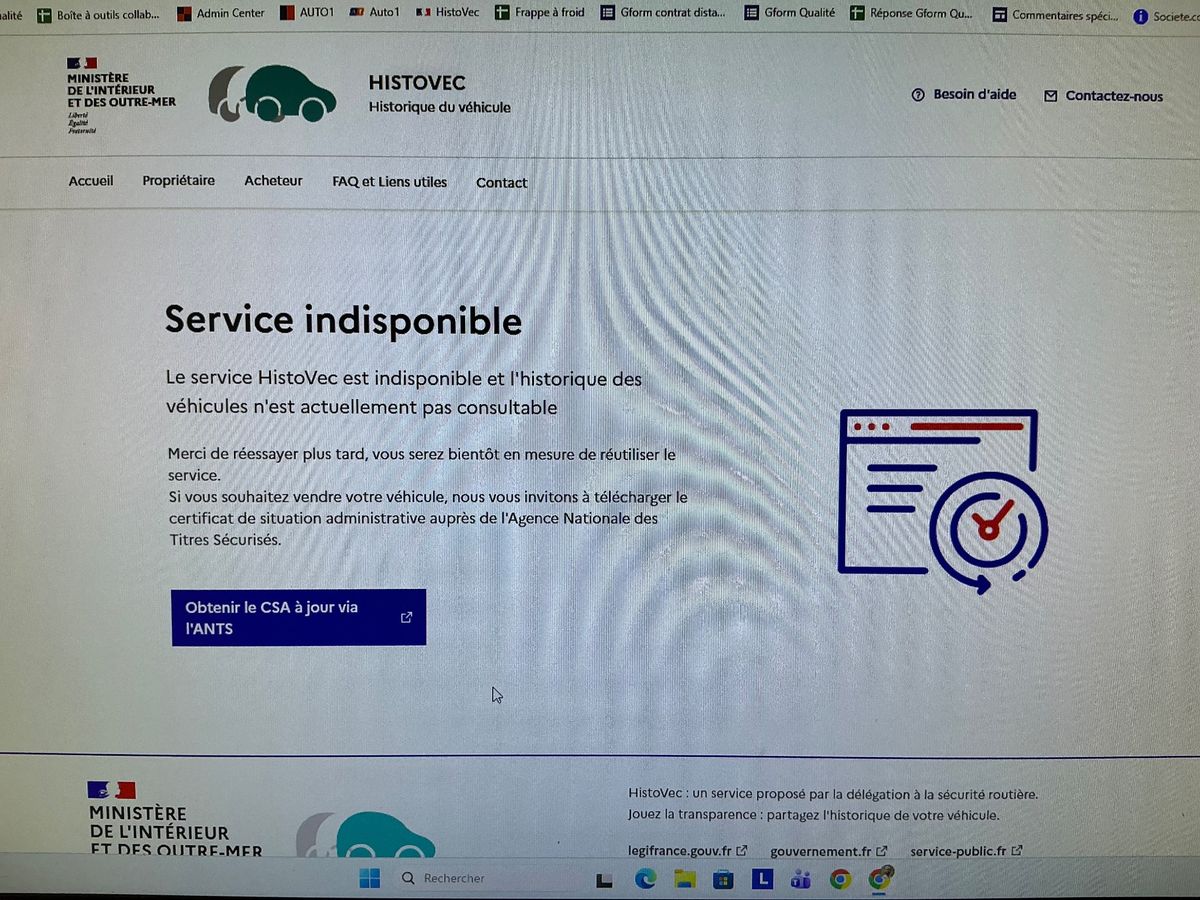This screenshot has height=900, width=1200.
Task: Open the Gform Qualité bookmark
Action: tap(790, 13)
